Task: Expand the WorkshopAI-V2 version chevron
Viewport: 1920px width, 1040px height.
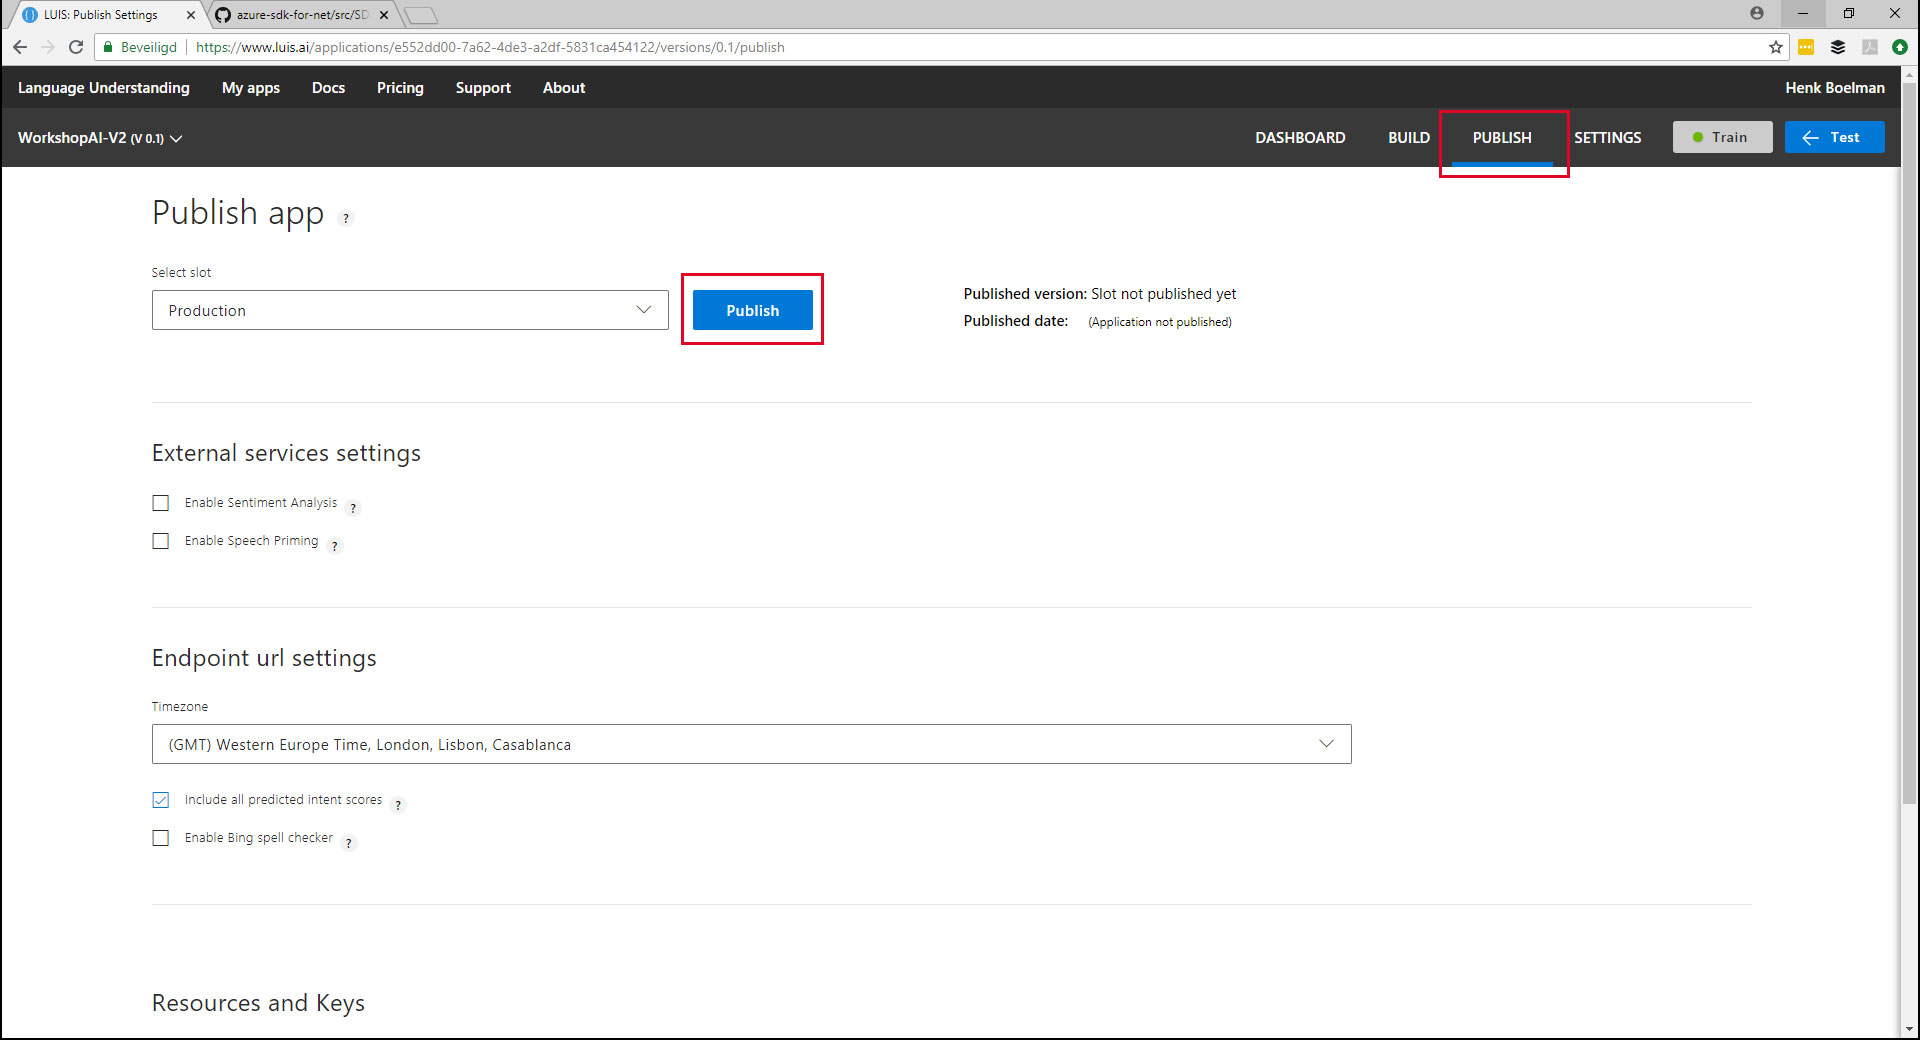Action: tap(176, 139)
